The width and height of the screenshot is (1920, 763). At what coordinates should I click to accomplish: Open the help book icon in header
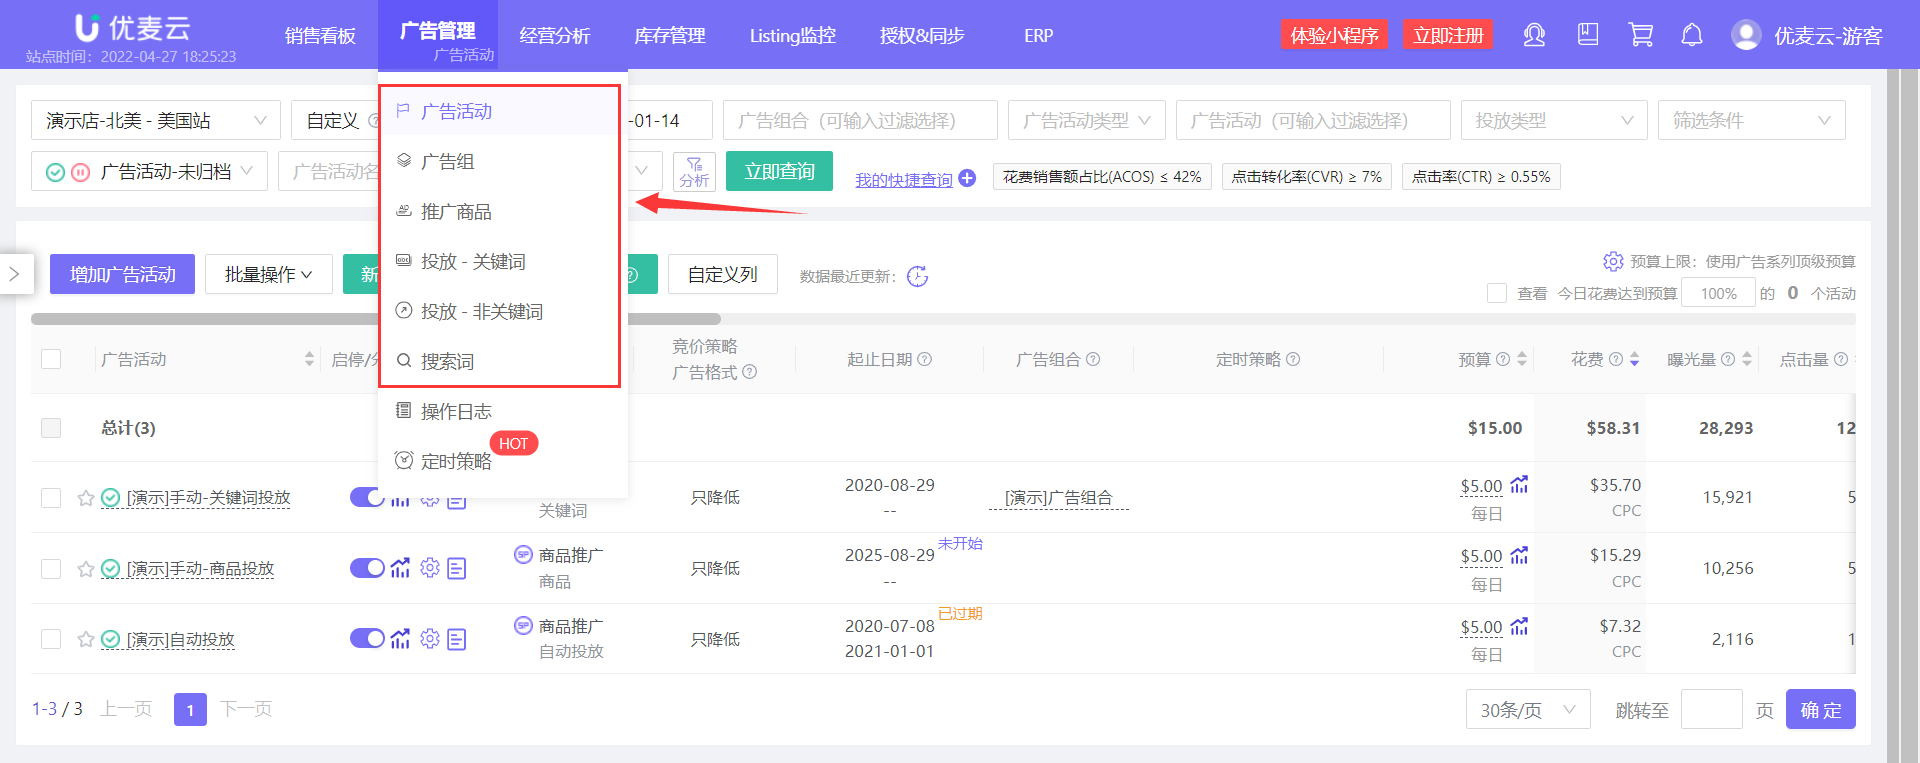tap(1588, 35)
